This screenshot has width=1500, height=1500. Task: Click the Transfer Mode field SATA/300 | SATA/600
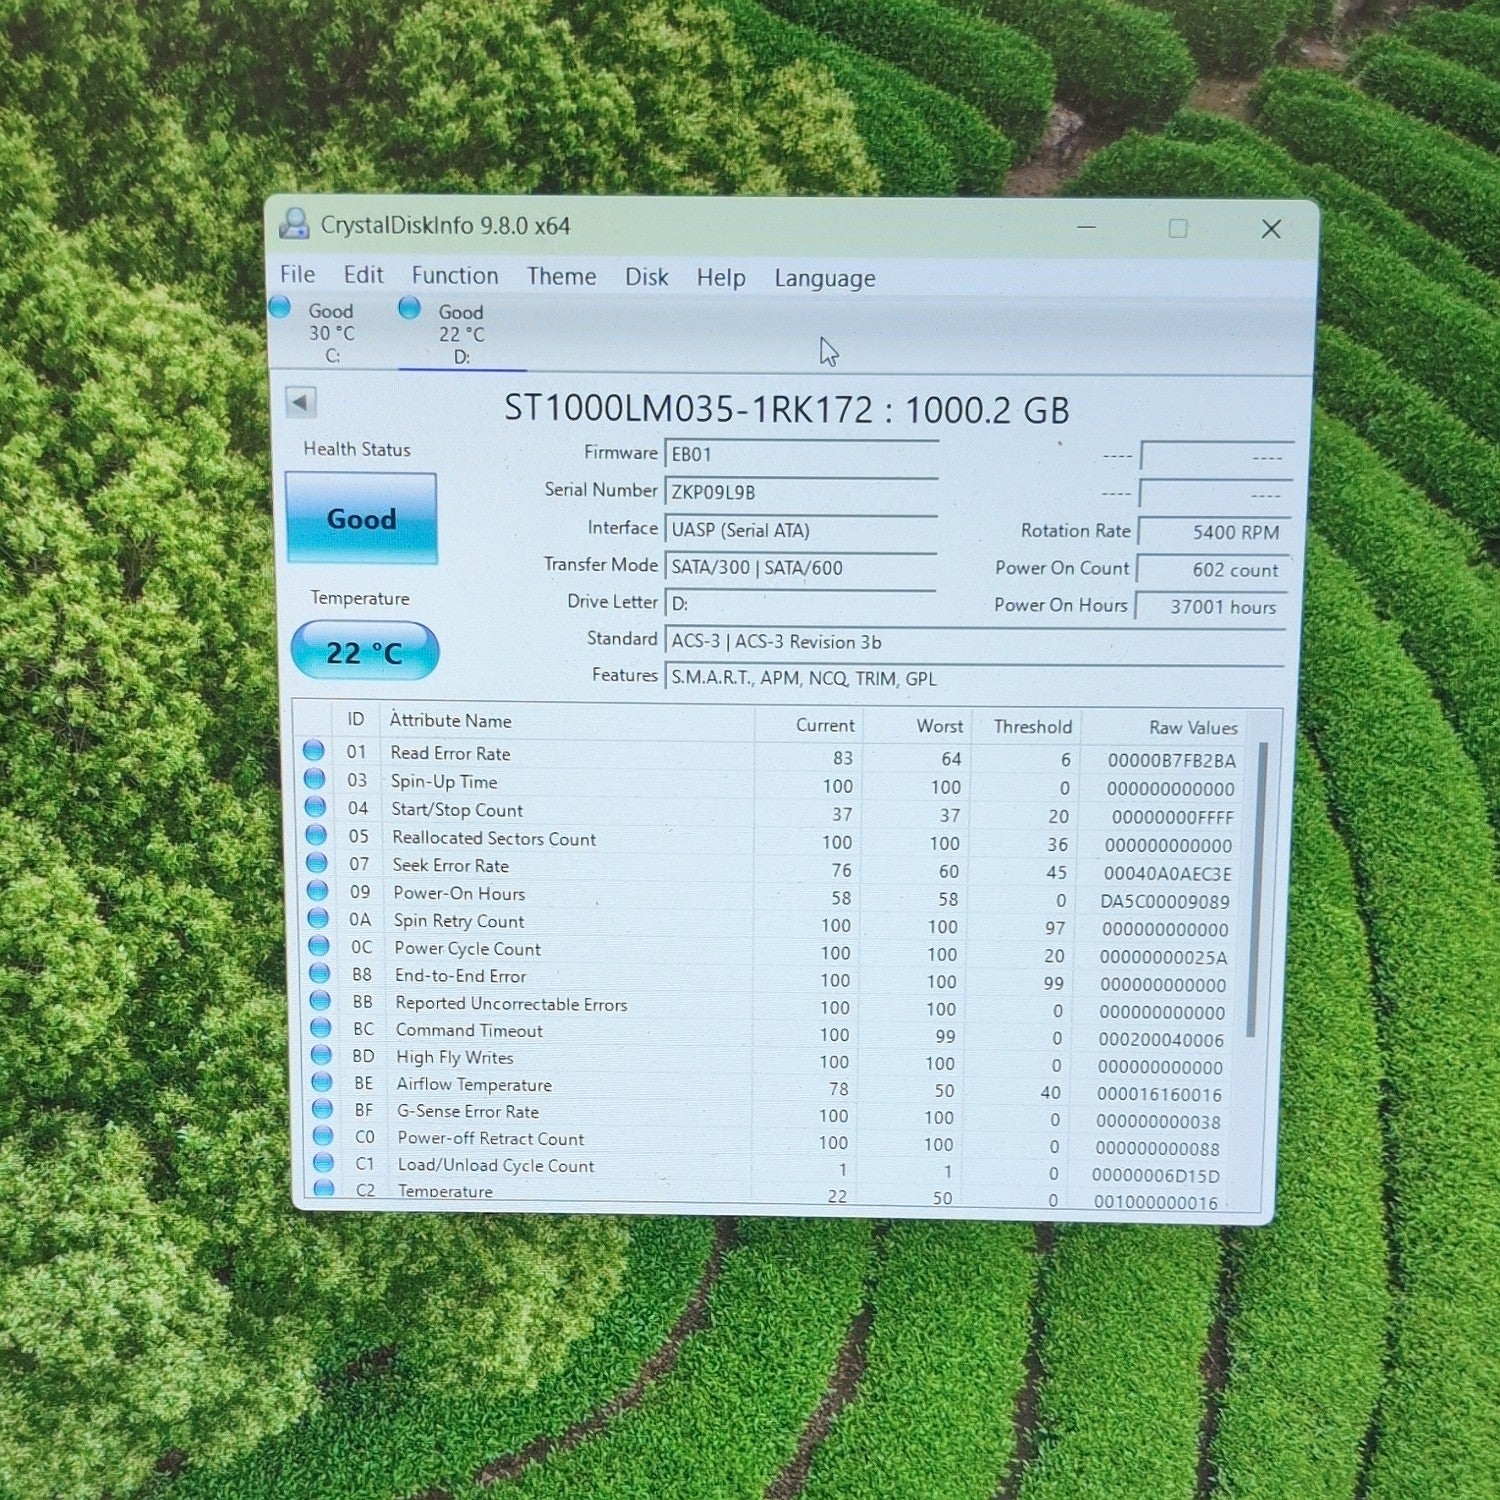tap(800, 567)
